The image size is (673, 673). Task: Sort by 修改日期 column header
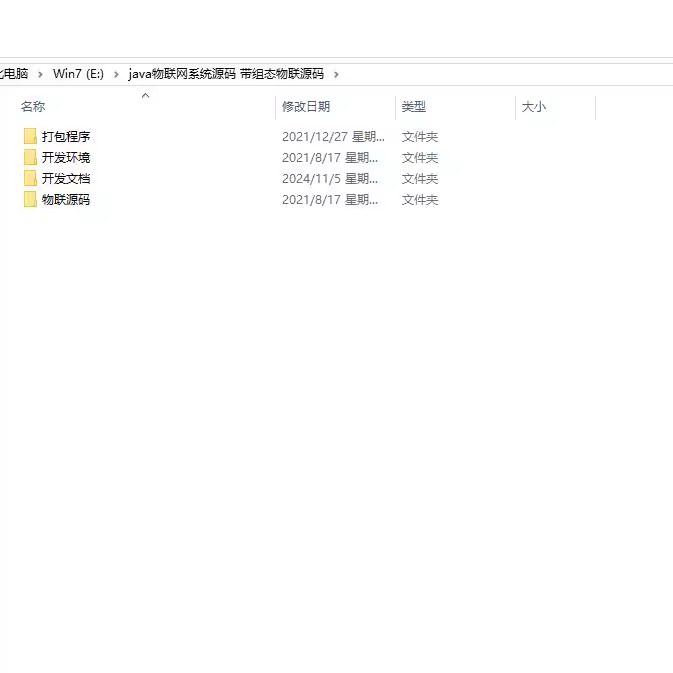(306, 106)
